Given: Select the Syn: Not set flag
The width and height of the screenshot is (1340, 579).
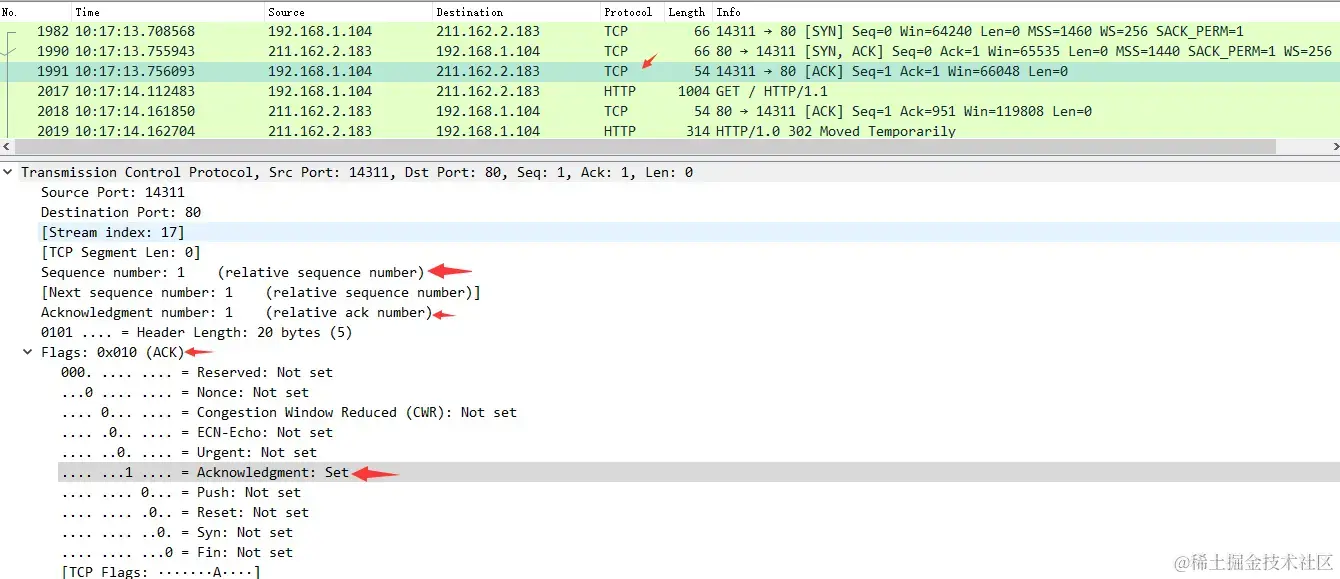Looking at the screenshot, I should pyautogui.click(x=177, y=532).
